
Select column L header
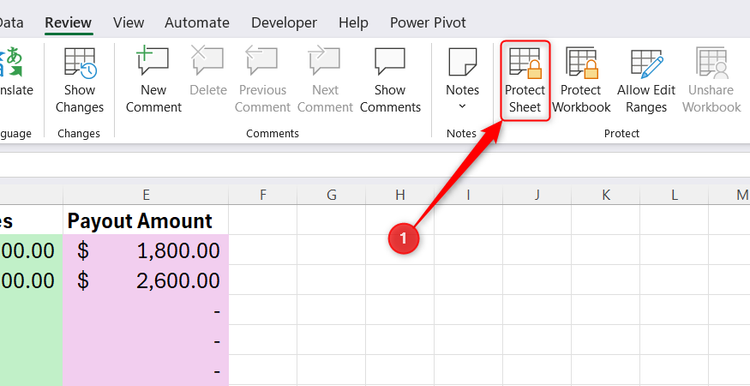pyautogui.click(x=674, y=195)
